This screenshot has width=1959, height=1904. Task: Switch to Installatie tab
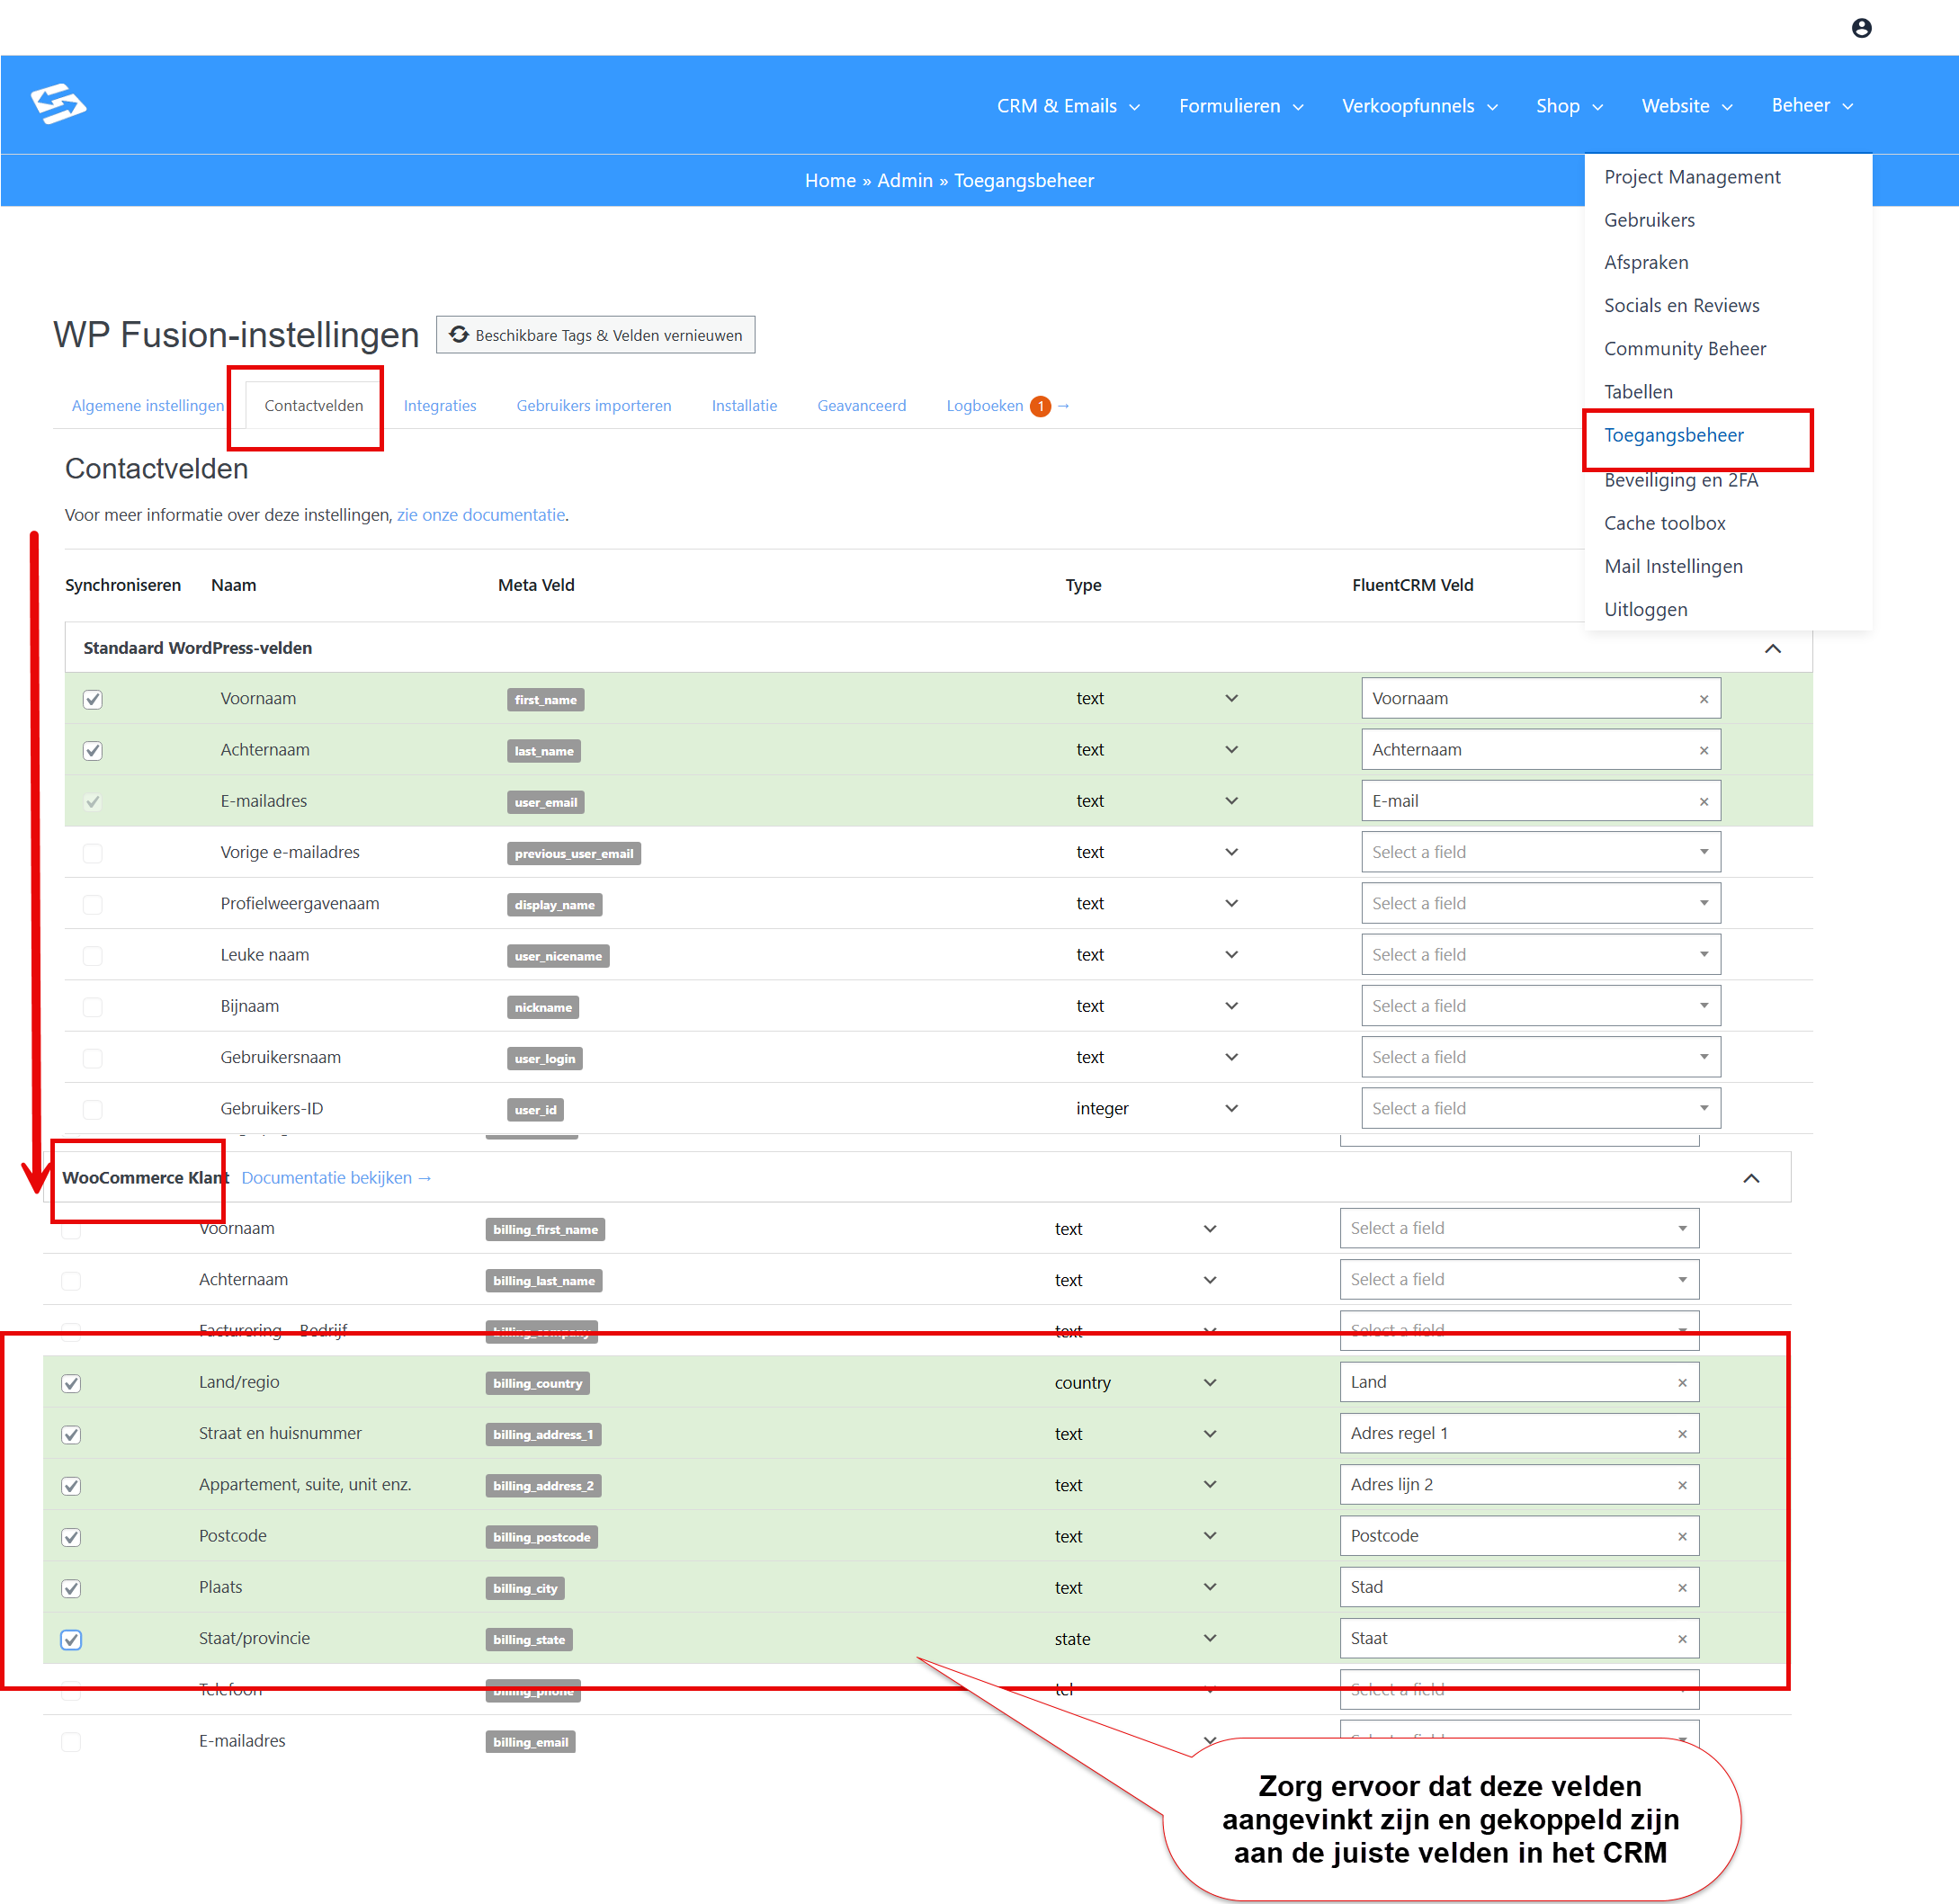[x=744, y=406]
